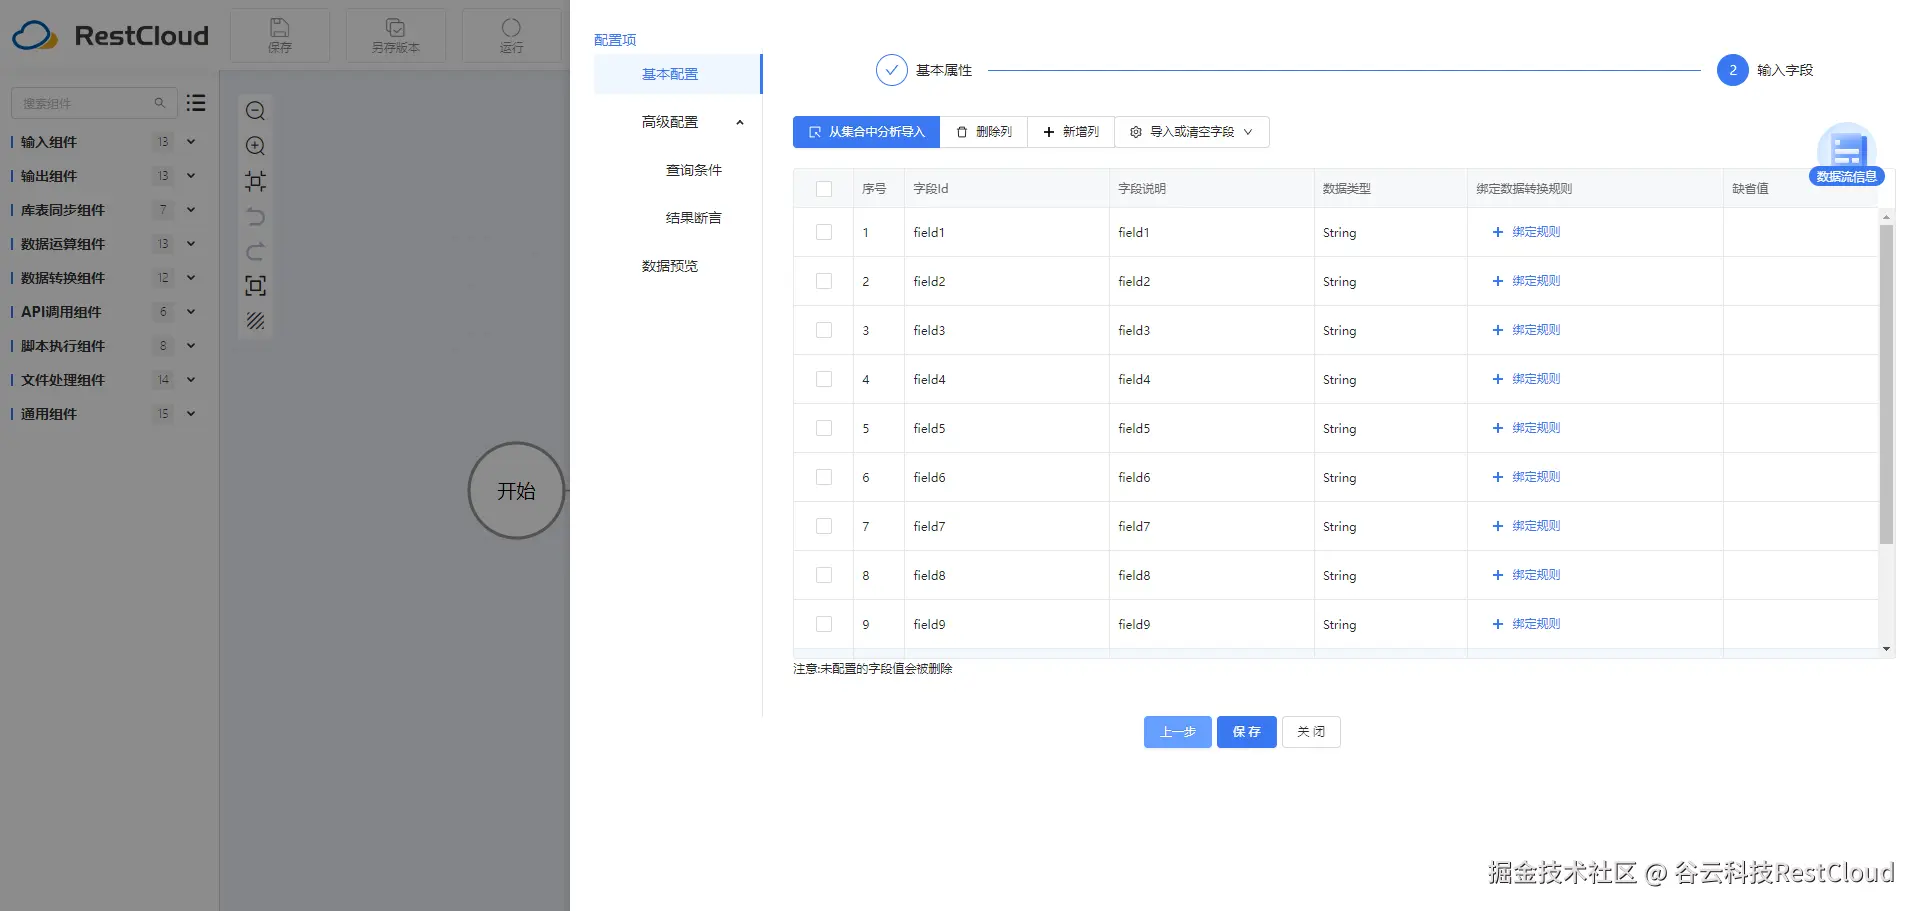Undo the last canvas action

pyautogui.click(x=256, y=216)
